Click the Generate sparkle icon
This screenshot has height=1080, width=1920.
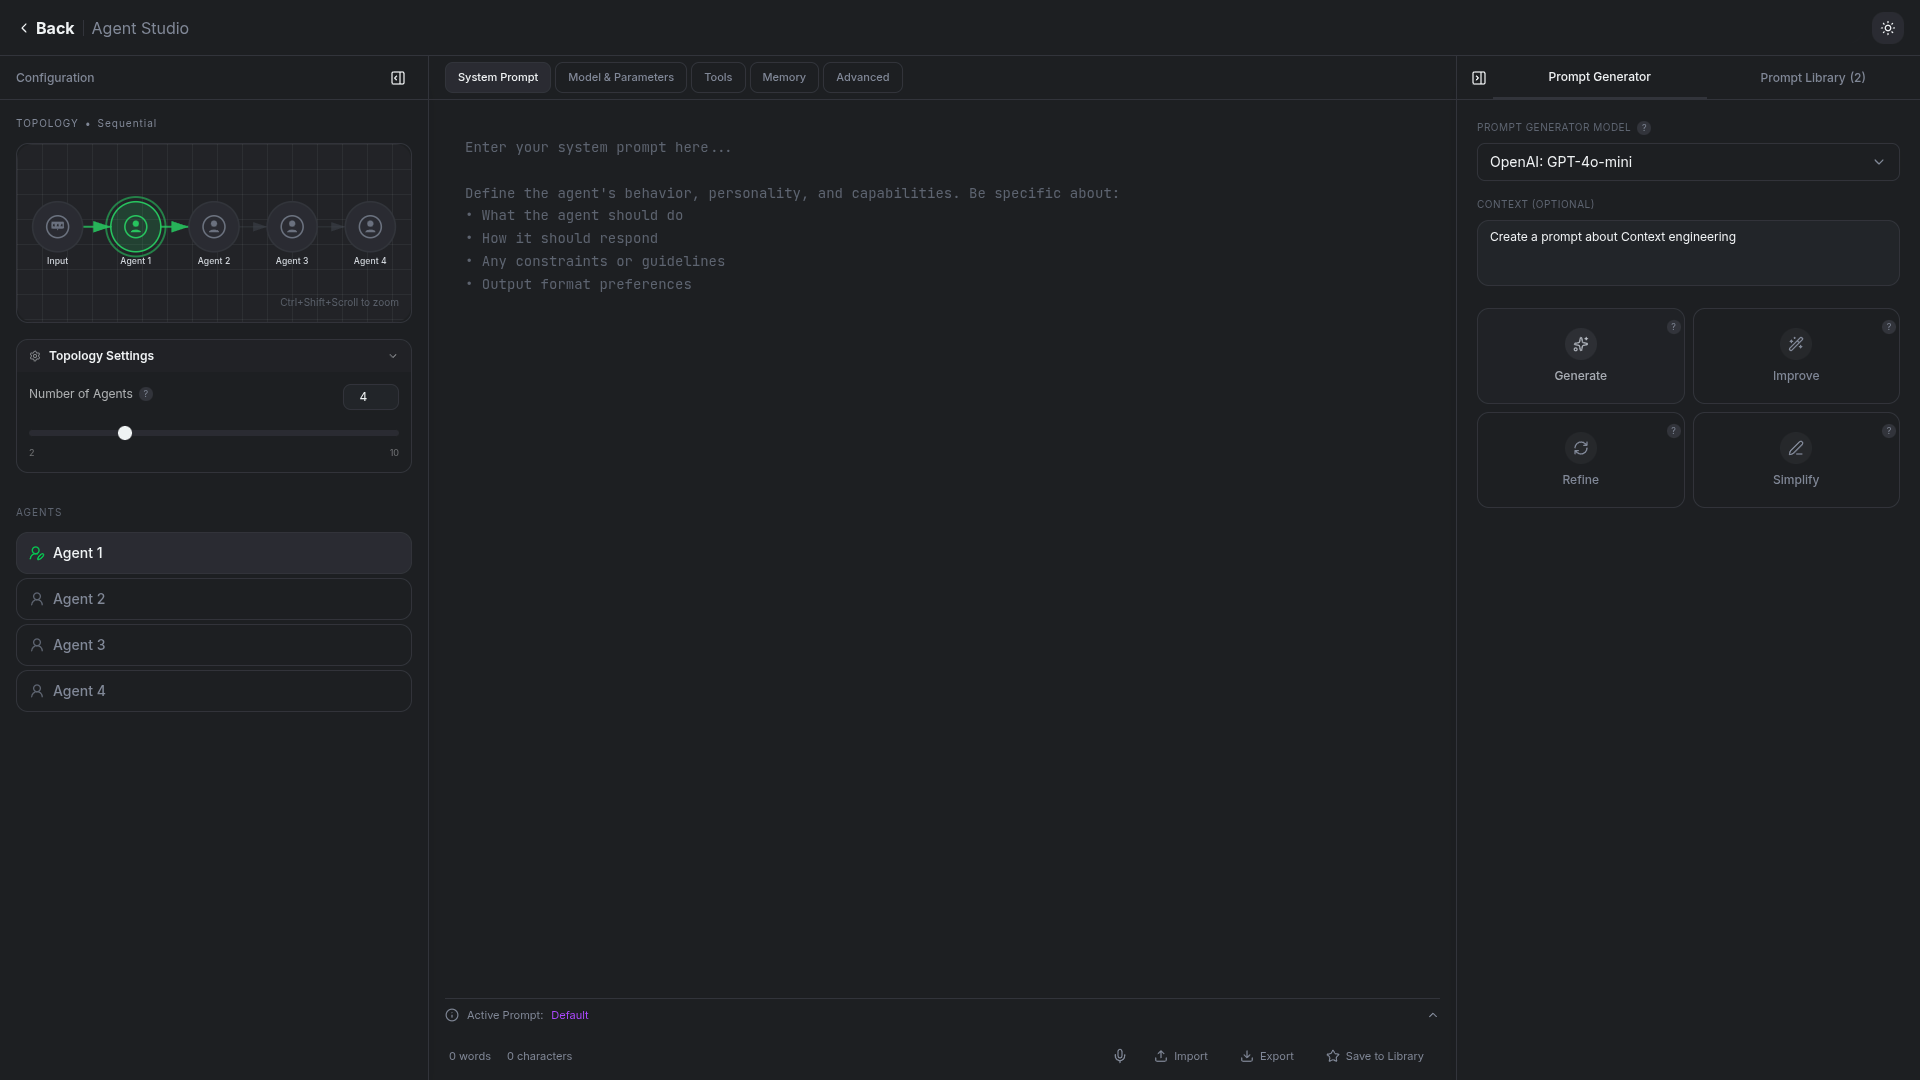click(x=1580, y=344)
